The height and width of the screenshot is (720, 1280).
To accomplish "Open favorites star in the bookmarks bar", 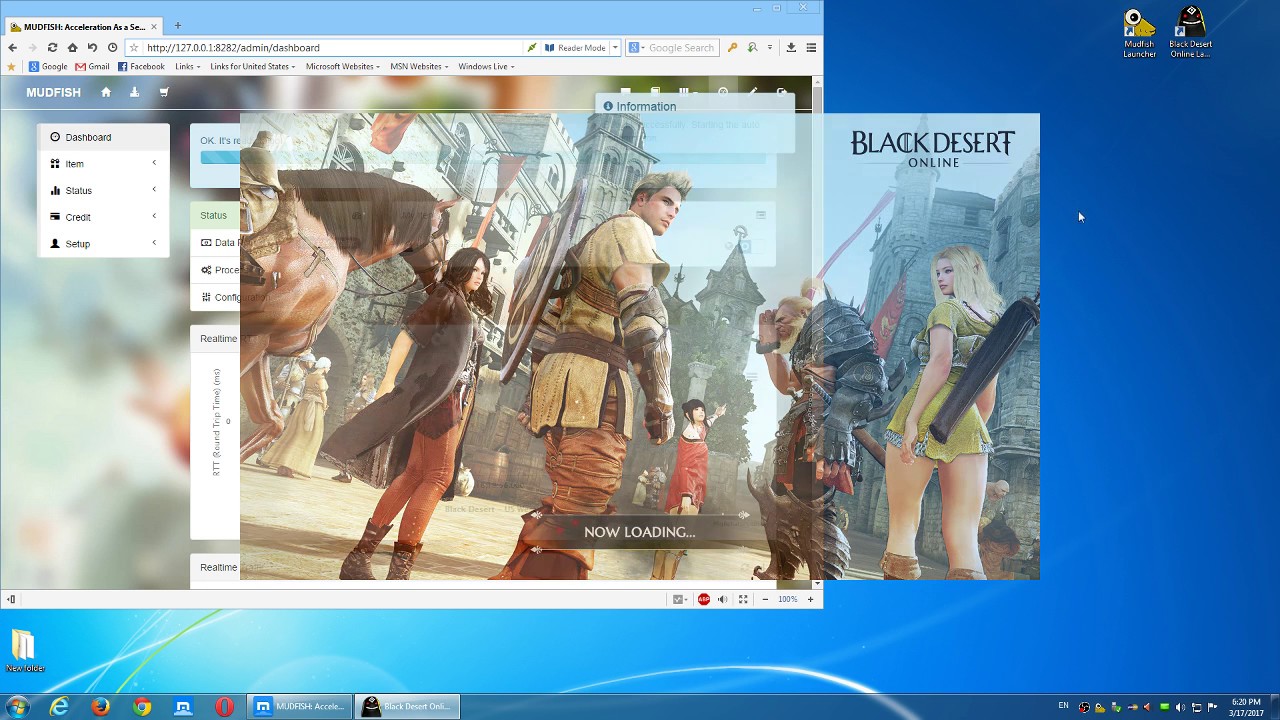I will tap(12, 66).
